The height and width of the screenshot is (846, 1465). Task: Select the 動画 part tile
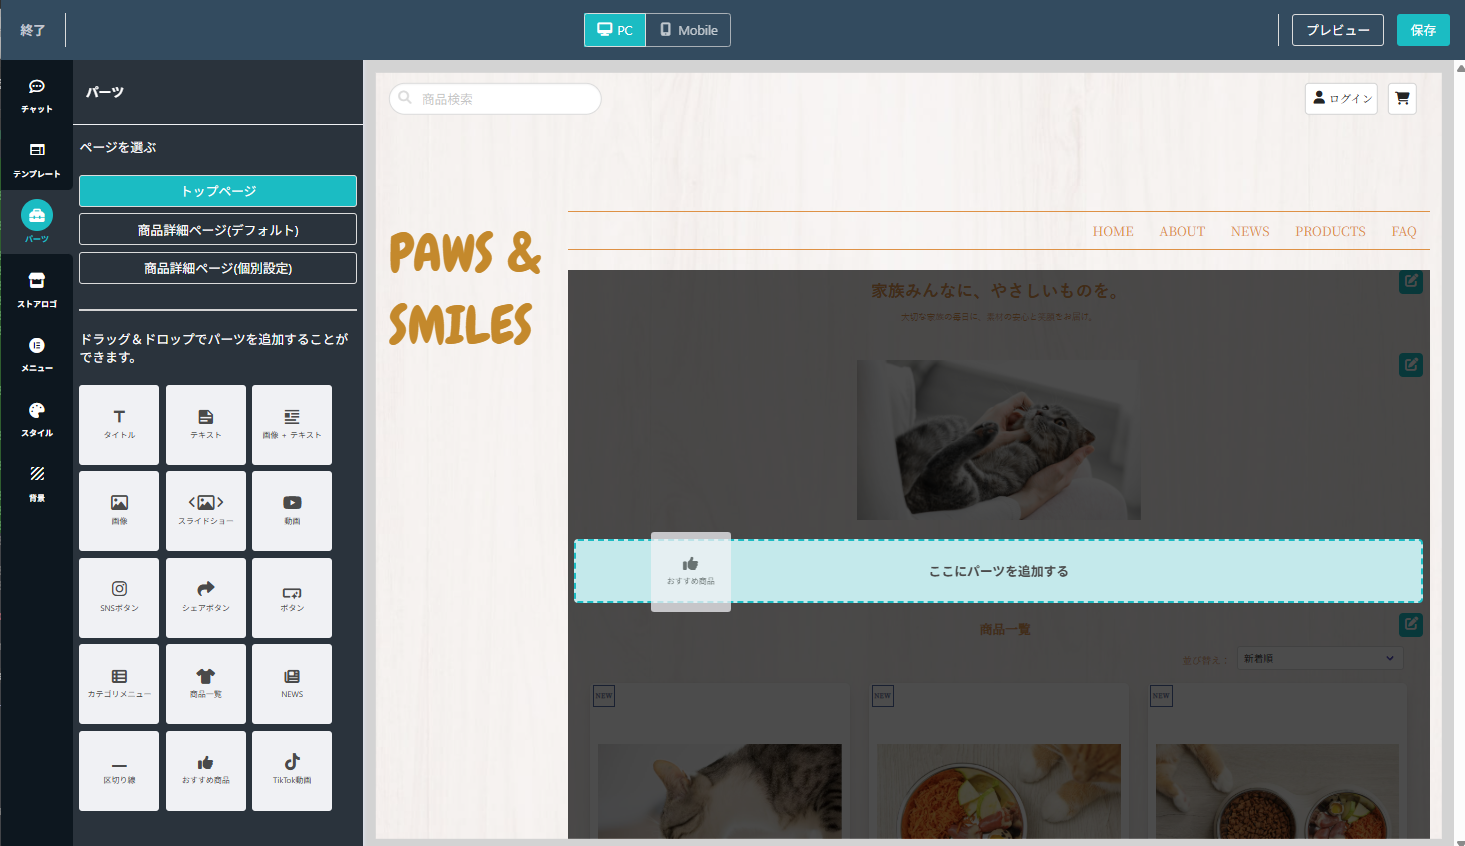pos(292,510)
